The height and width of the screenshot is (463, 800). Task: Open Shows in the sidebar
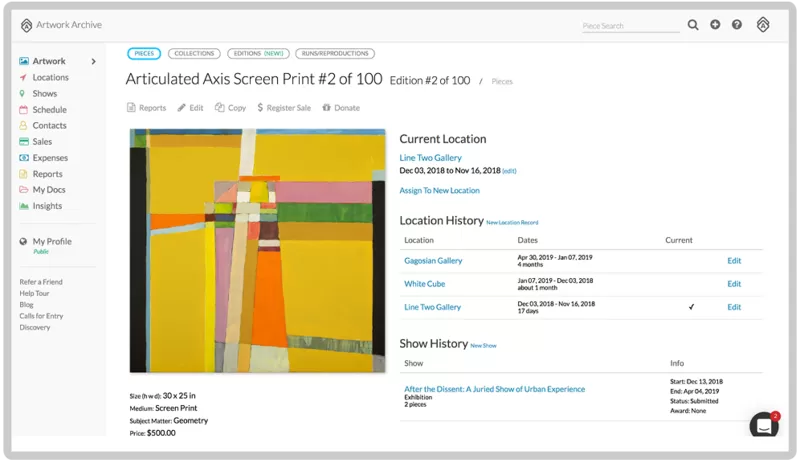click(45, 93)
